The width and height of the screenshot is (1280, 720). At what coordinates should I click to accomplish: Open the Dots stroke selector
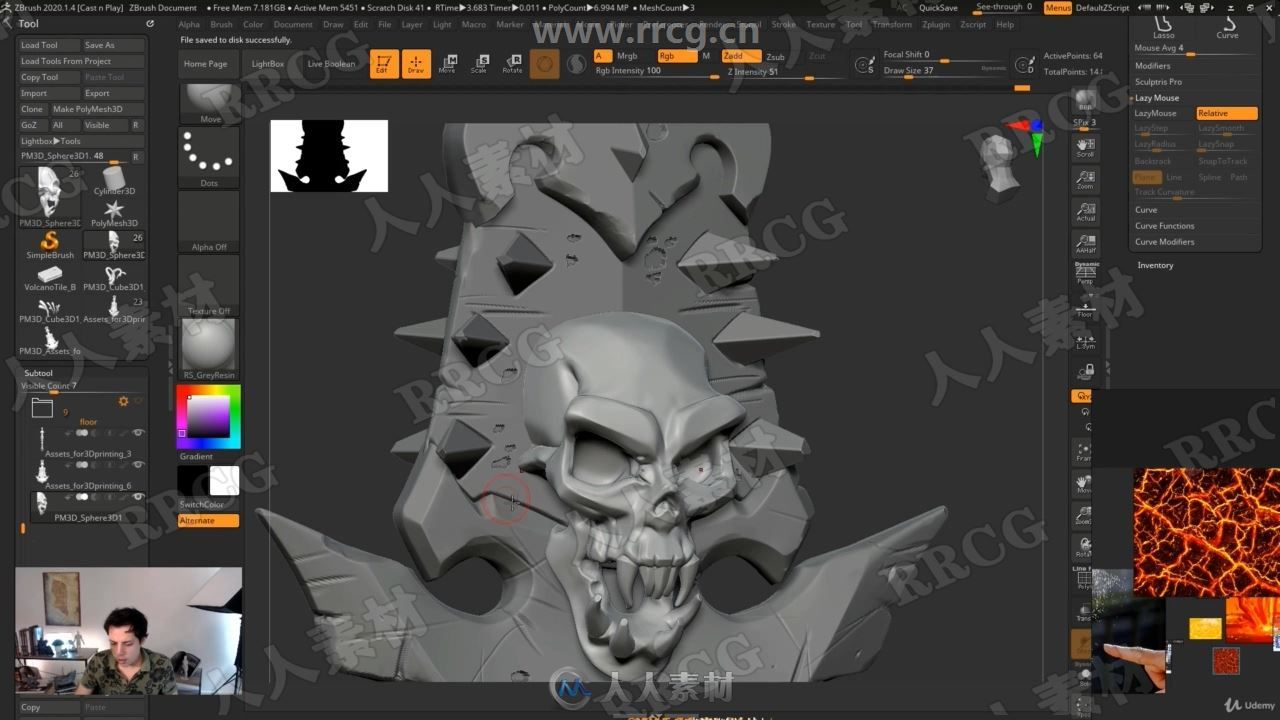tap(209, 157)
